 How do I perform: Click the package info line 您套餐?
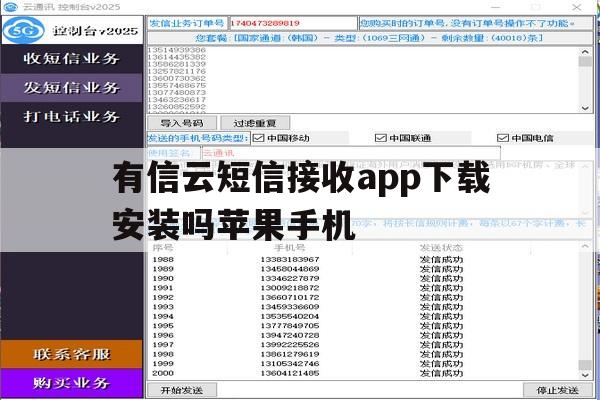pos(369,38)
